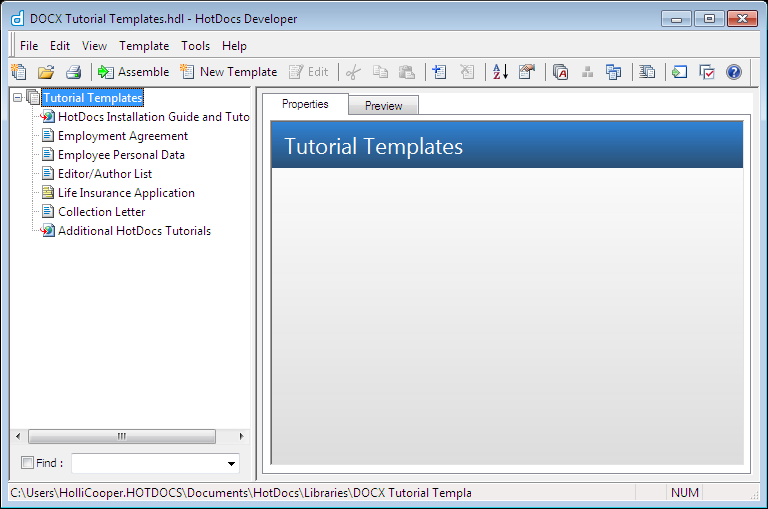Switch to the Properties tab

tap(305, 104)
